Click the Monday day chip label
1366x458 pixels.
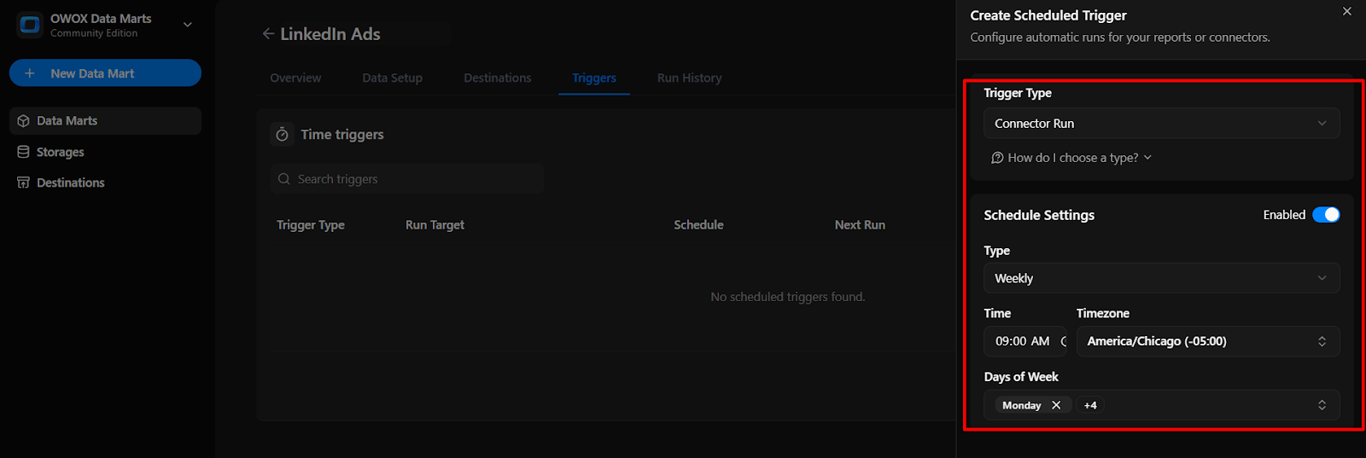click(1022, 405)
